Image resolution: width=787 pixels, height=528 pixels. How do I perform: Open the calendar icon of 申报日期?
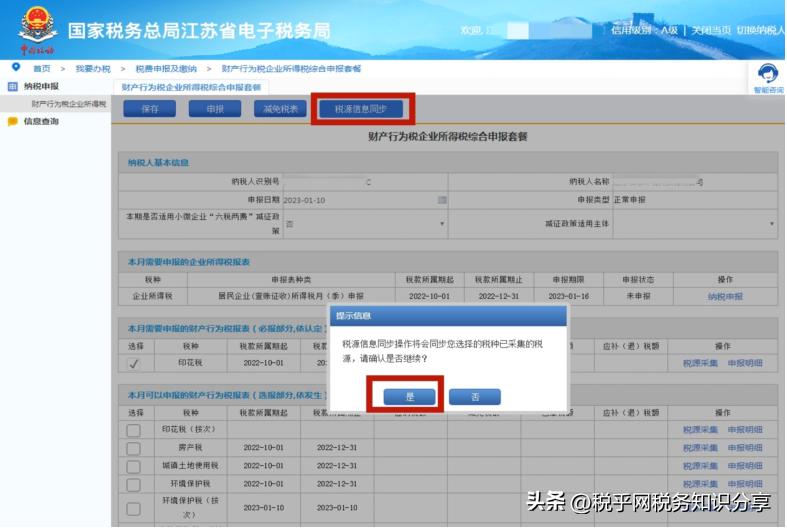tap(442, 200)
